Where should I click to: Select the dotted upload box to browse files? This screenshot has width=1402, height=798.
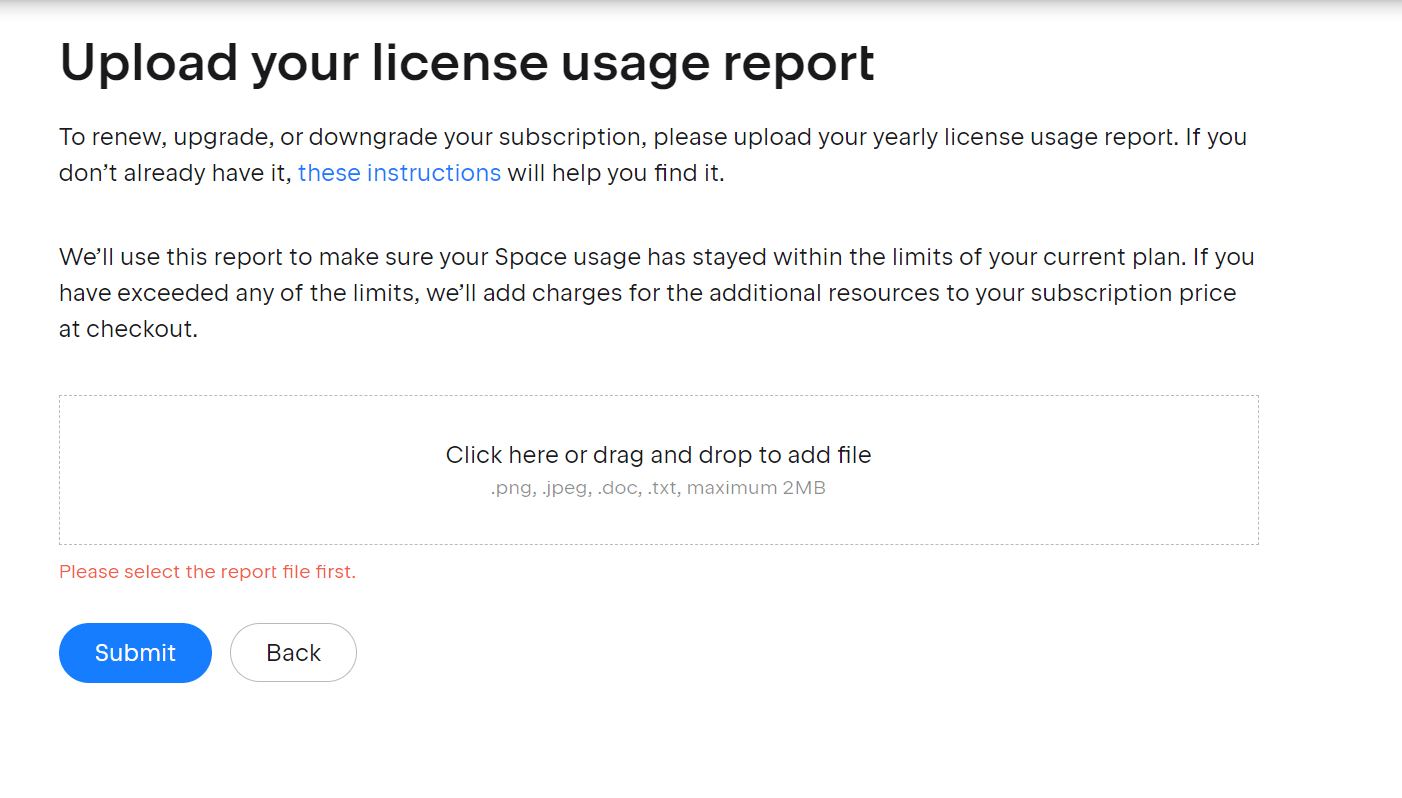[x=658, y=470]
